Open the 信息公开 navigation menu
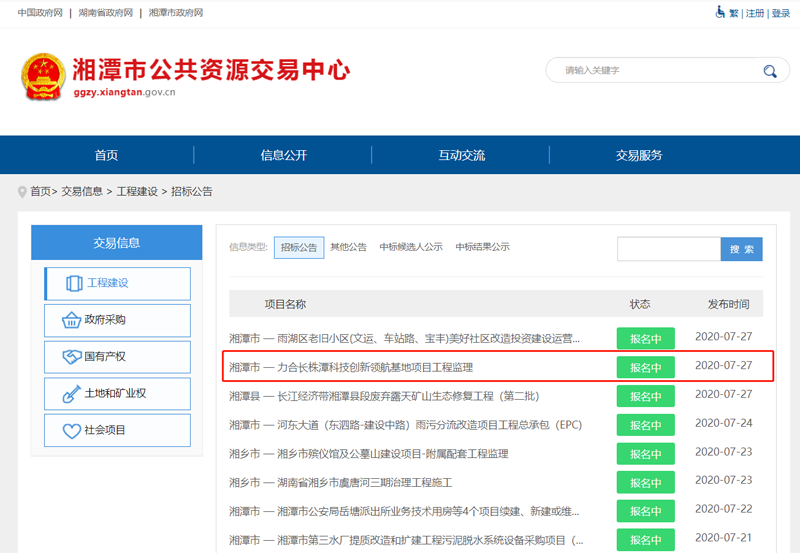Viewport: 800px width, 553px height. click(283, 155)
